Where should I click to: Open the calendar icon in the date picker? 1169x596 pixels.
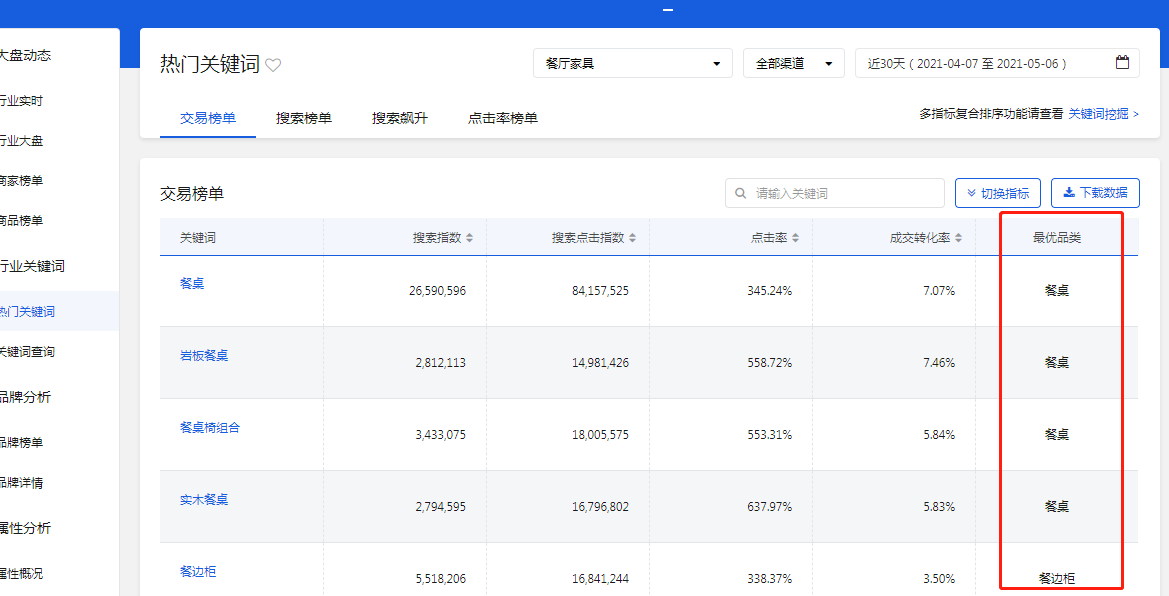pyautogui.click(x=1122, y=61)
